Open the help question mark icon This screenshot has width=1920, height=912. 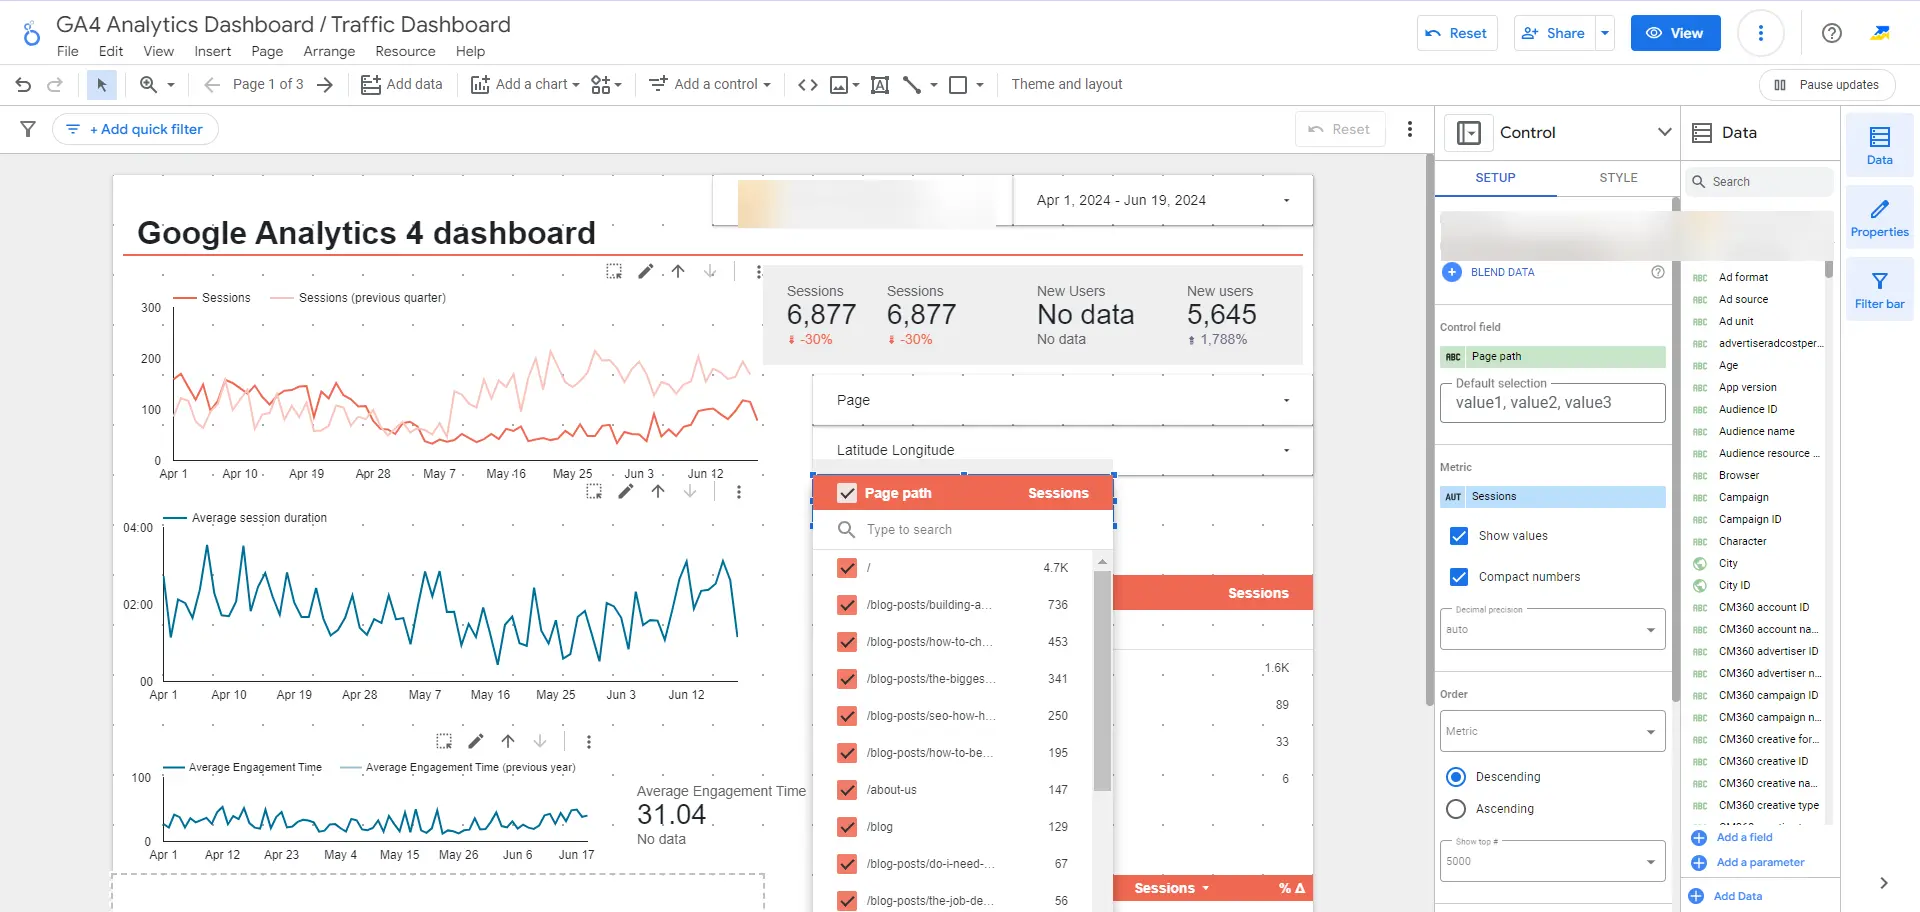coord(1832,33)
